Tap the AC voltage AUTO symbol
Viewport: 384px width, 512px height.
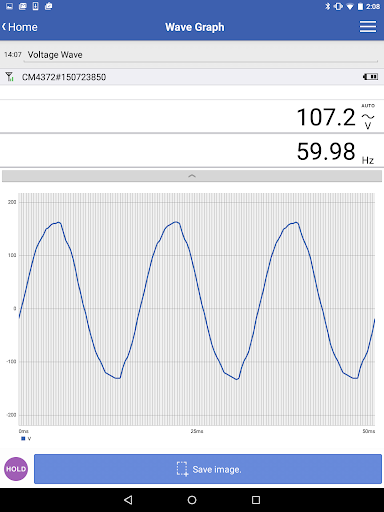click(x=368, y=116)
